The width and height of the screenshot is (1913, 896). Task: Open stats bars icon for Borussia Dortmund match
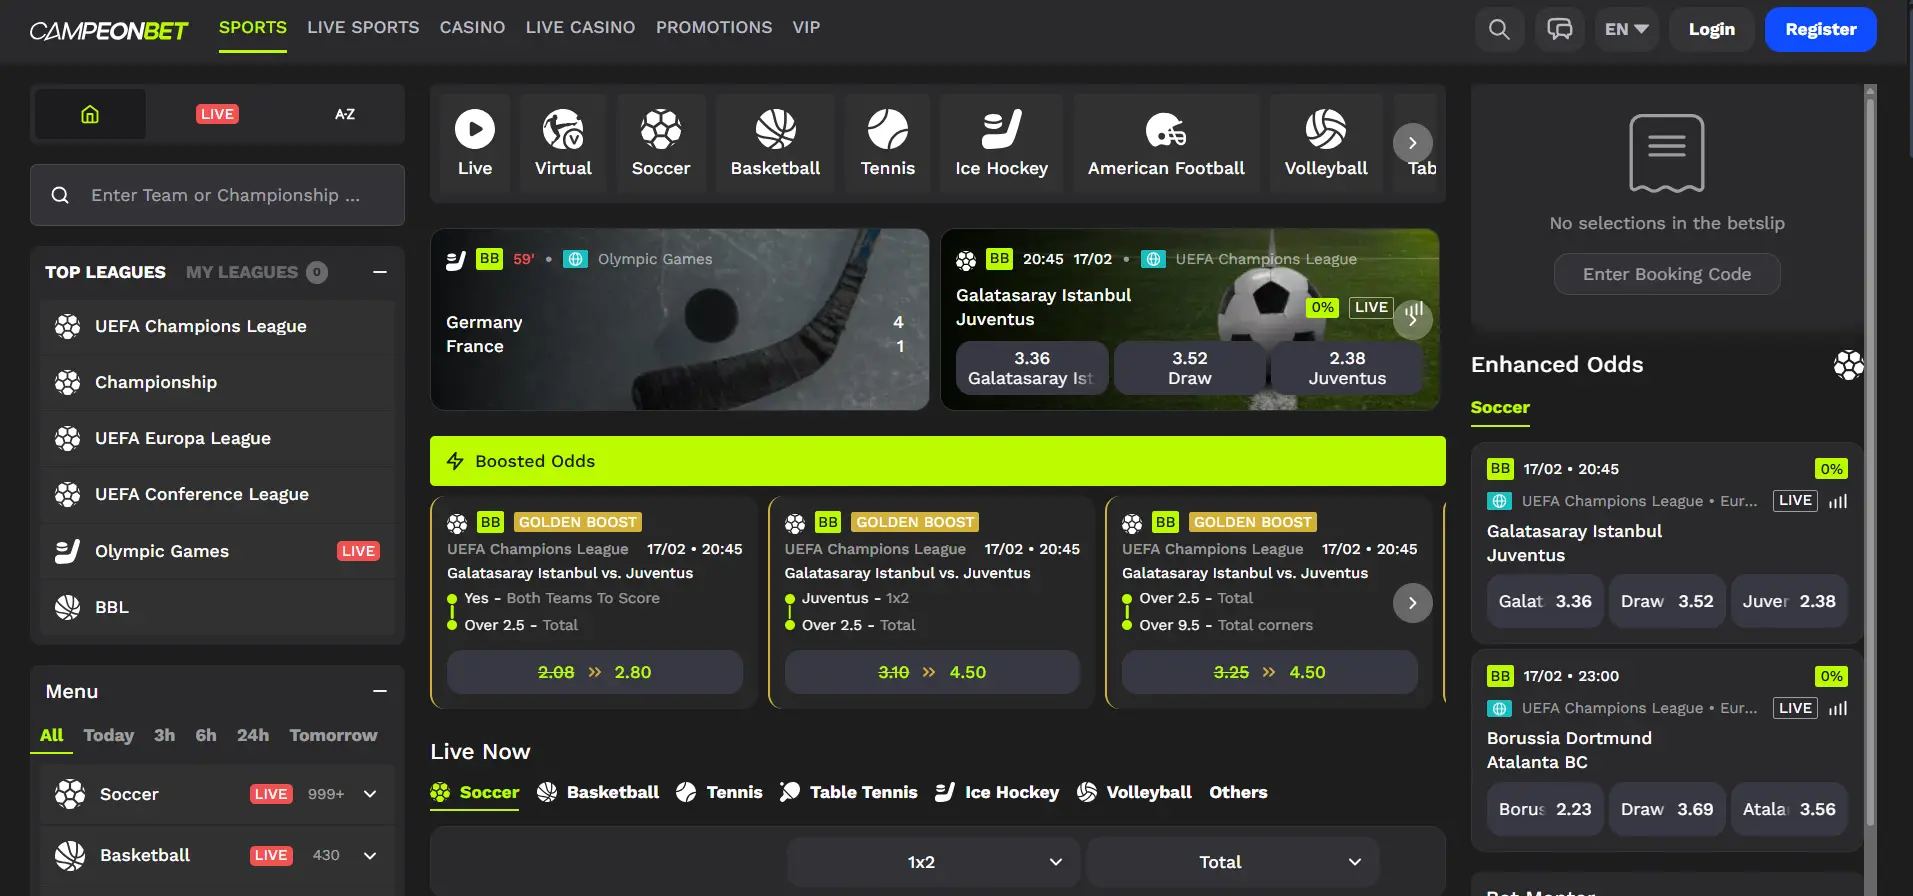click(x=1838, y=708)
